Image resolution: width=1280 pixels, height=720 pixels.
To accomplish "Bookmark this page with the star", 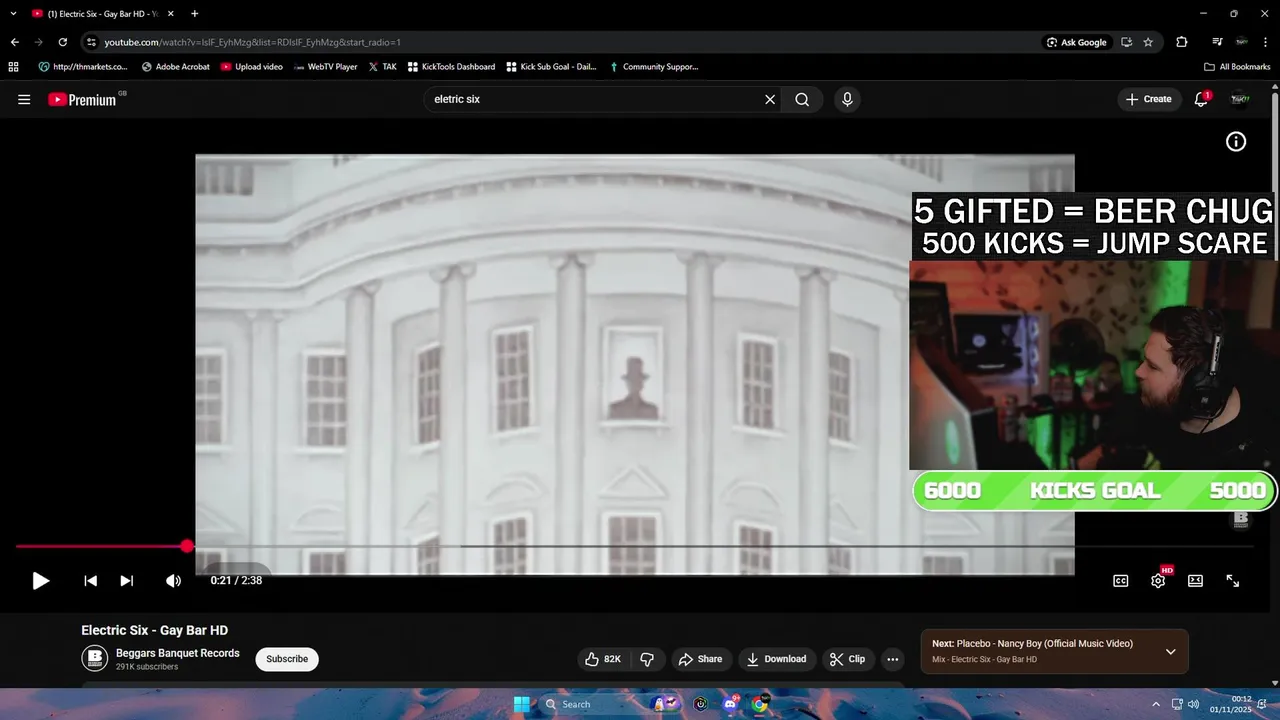I will pyautogui.click(x=1148, y=42).
